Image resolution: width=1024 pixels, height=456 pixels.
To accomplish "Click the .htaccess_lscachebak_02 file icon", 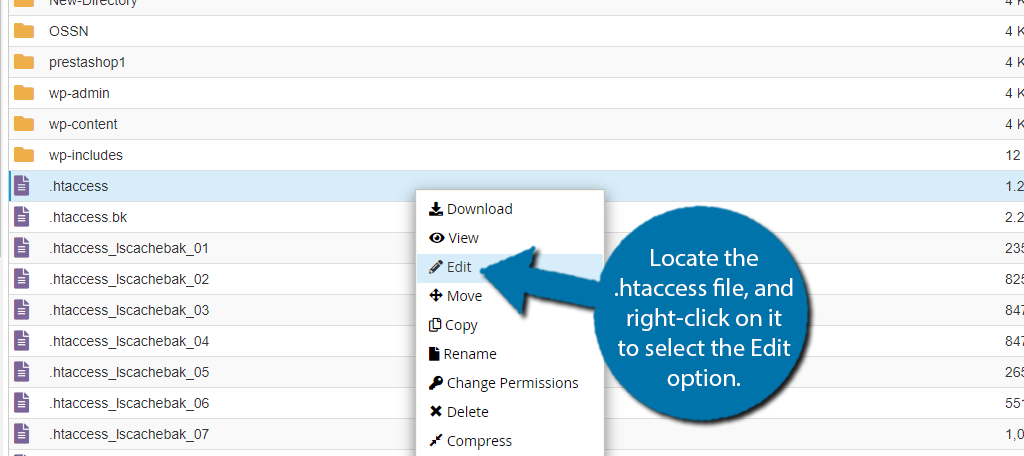I will [22, 279].
